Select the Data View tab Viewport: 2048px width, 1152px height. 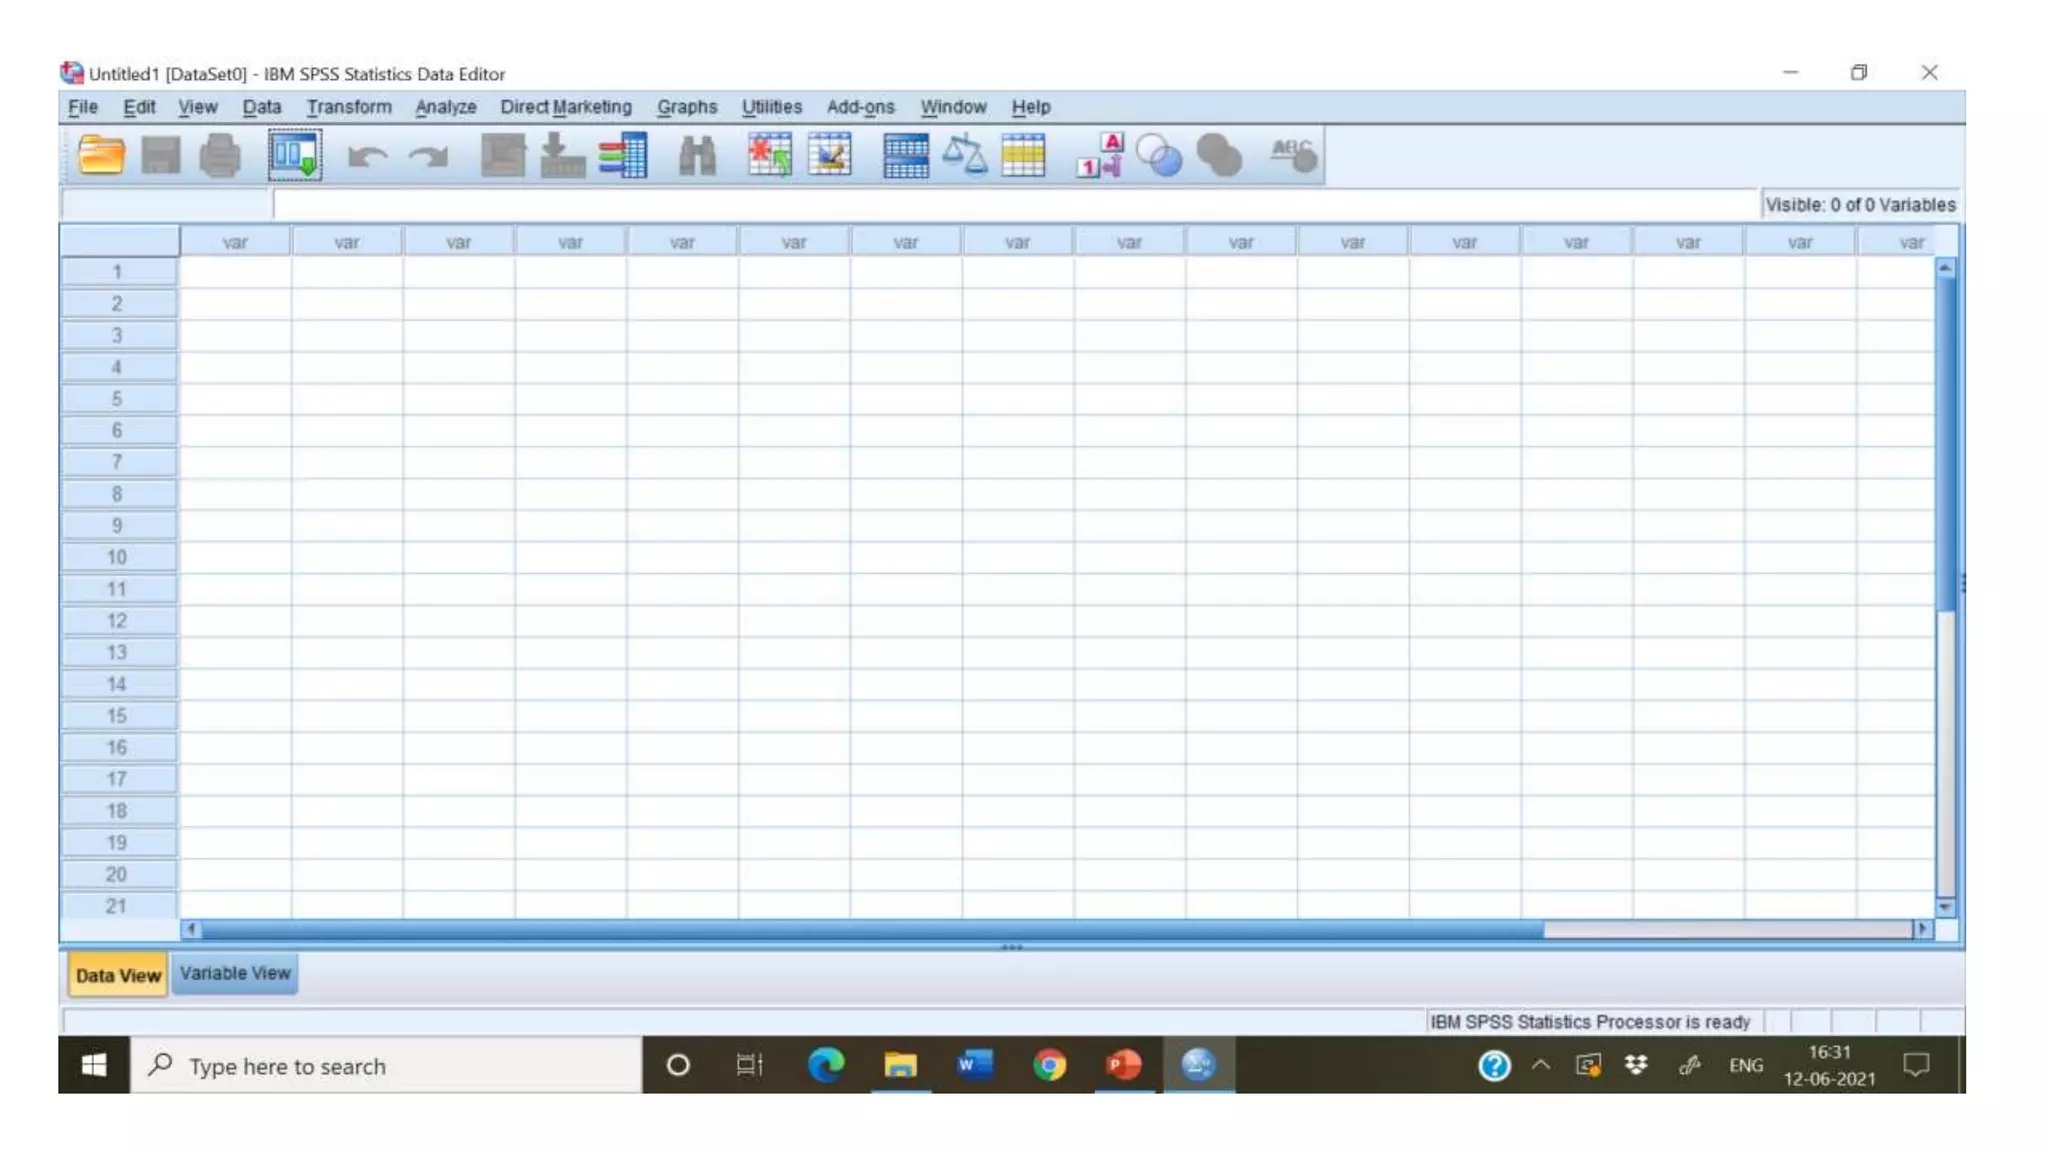pos(117,975)
